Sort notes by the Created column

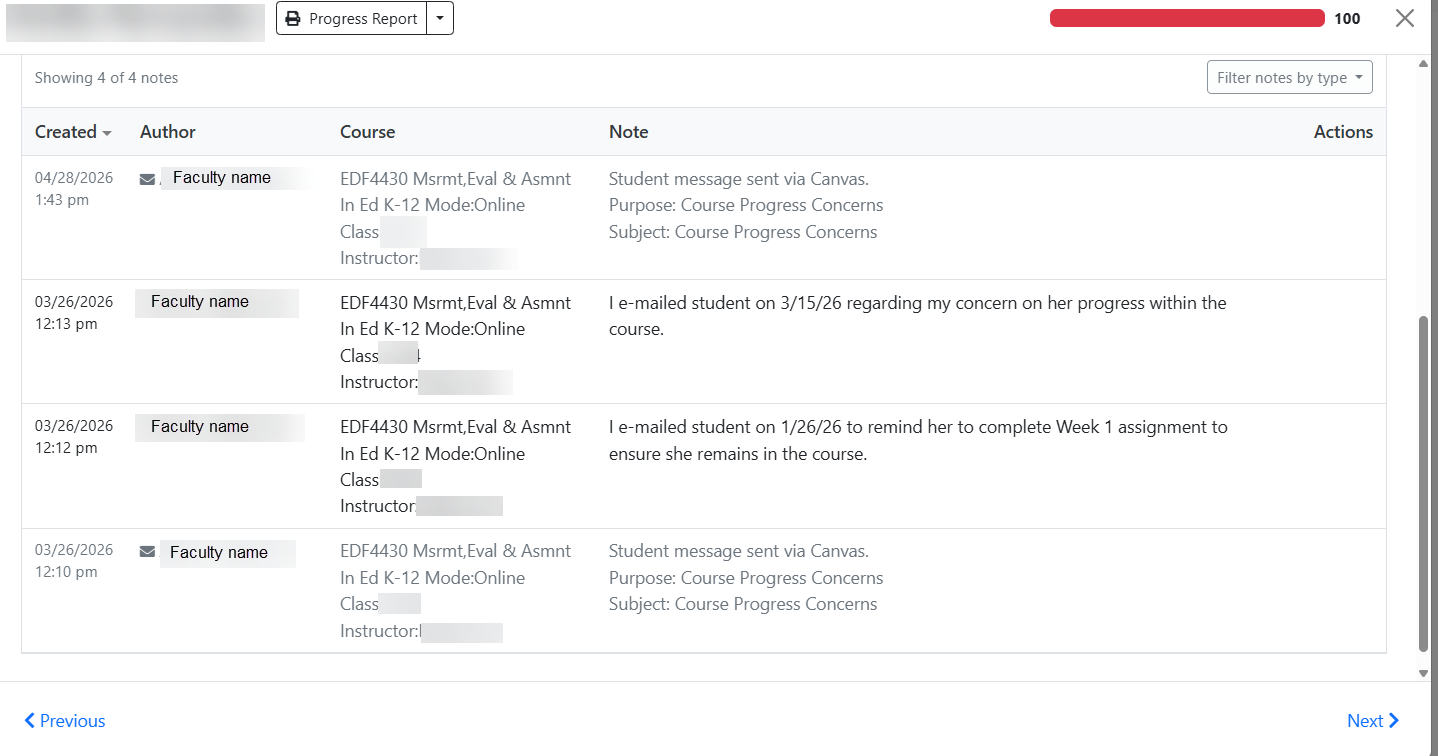[73, 132]
